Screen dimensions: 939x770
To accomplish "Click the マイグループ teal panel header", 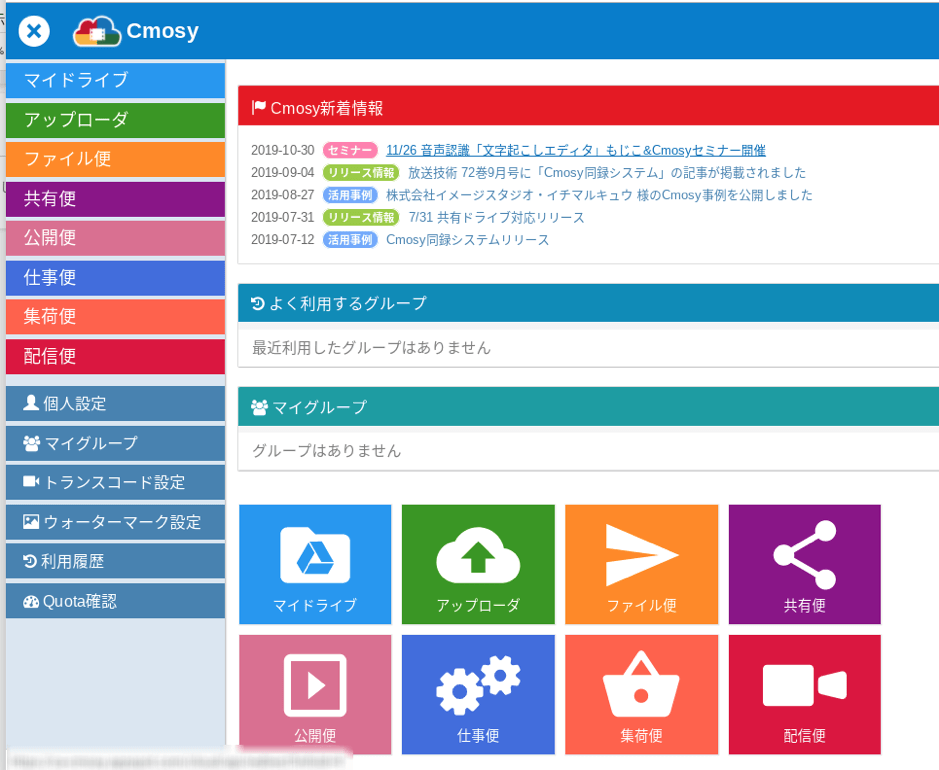I will [588, 407].
